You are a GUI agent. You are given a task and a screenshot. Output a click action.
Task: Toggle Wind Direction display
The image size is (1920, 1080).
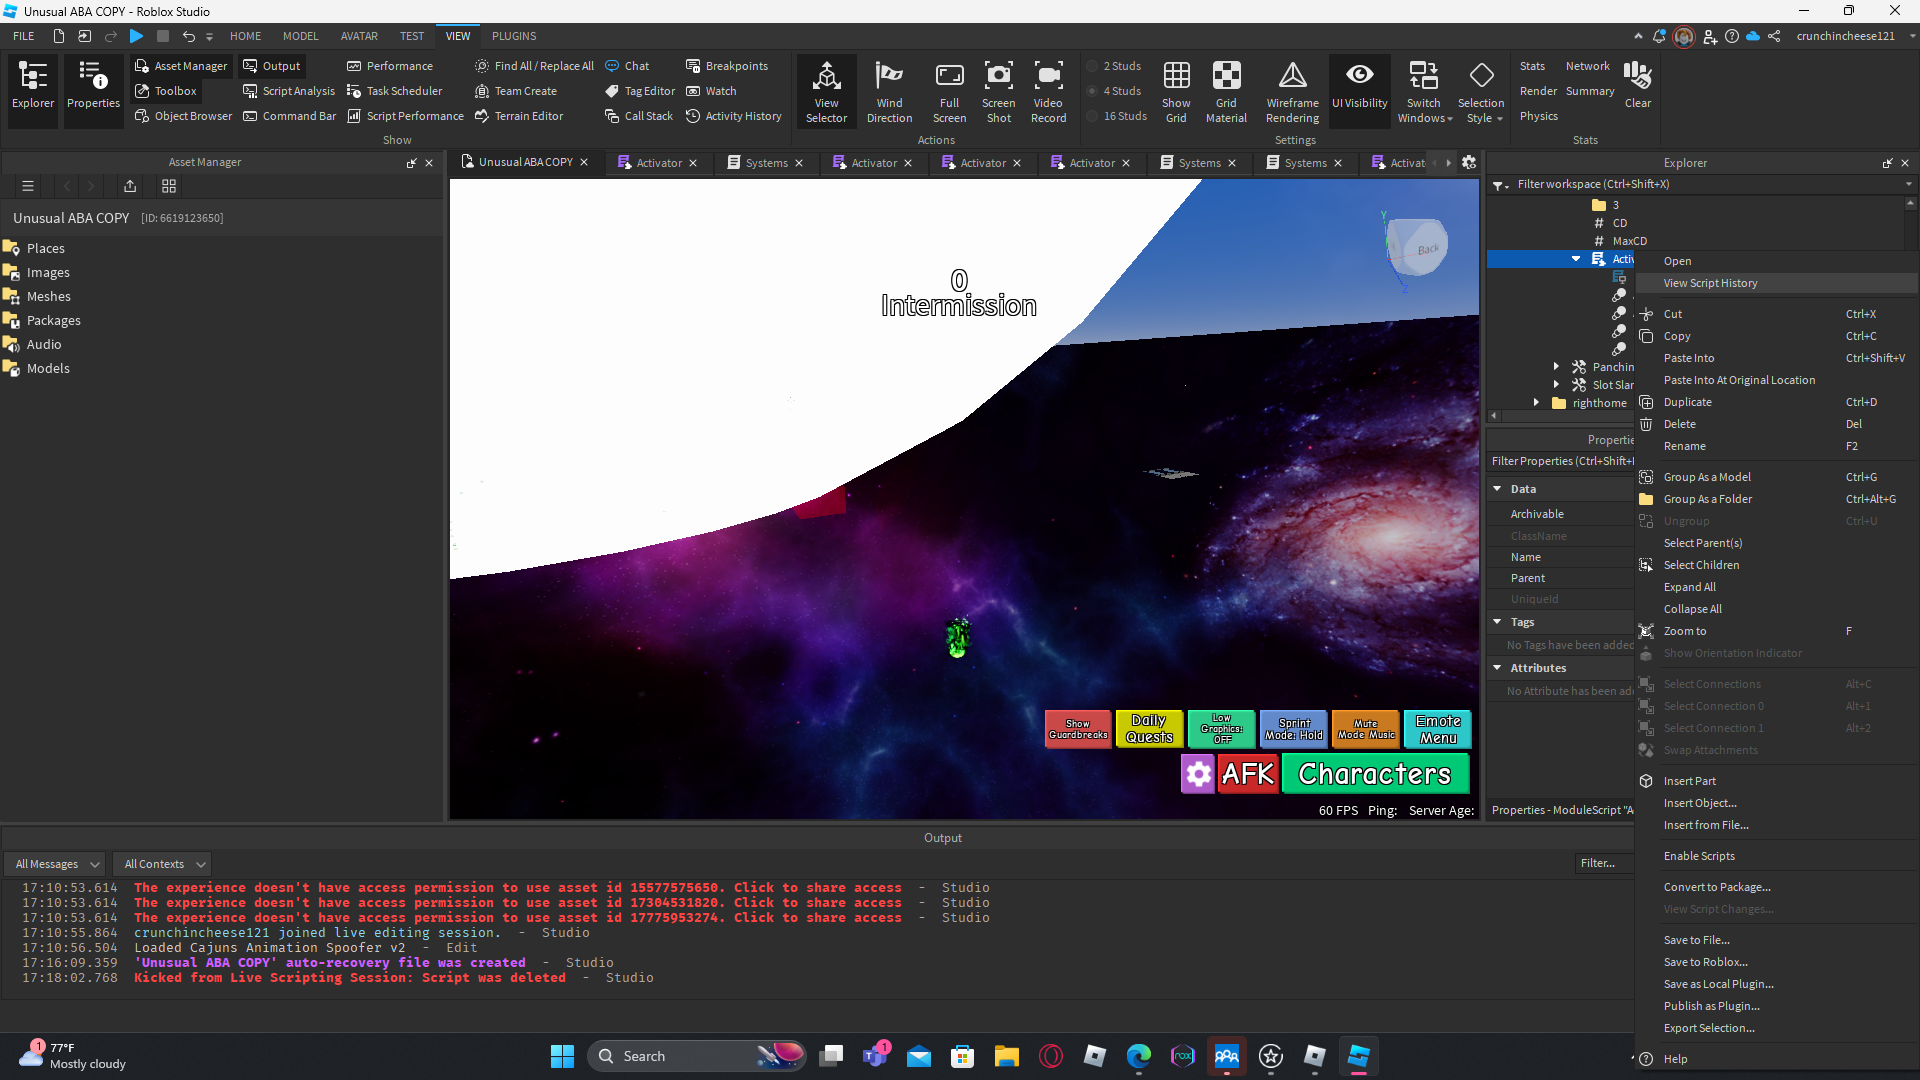889,91
